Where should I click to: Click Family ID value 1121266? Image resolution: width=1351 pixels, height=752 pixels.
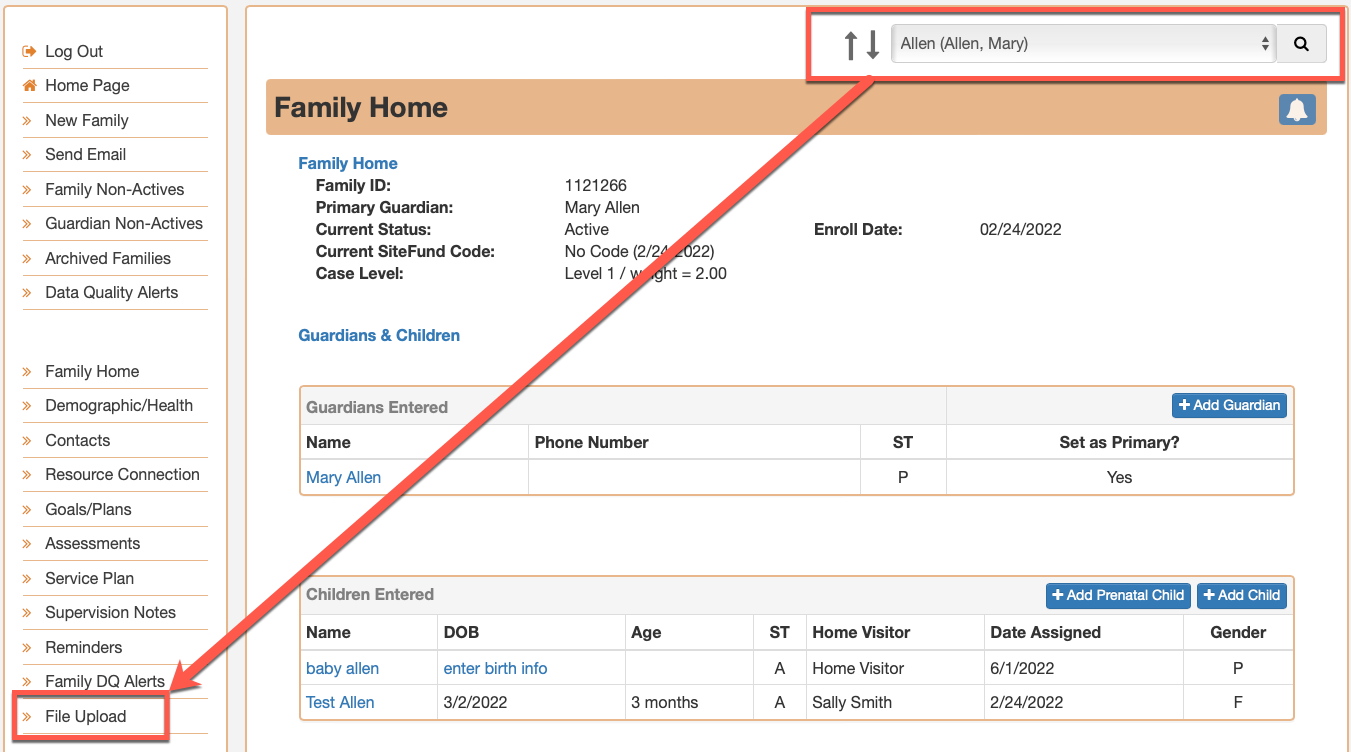tap(596, 186)
